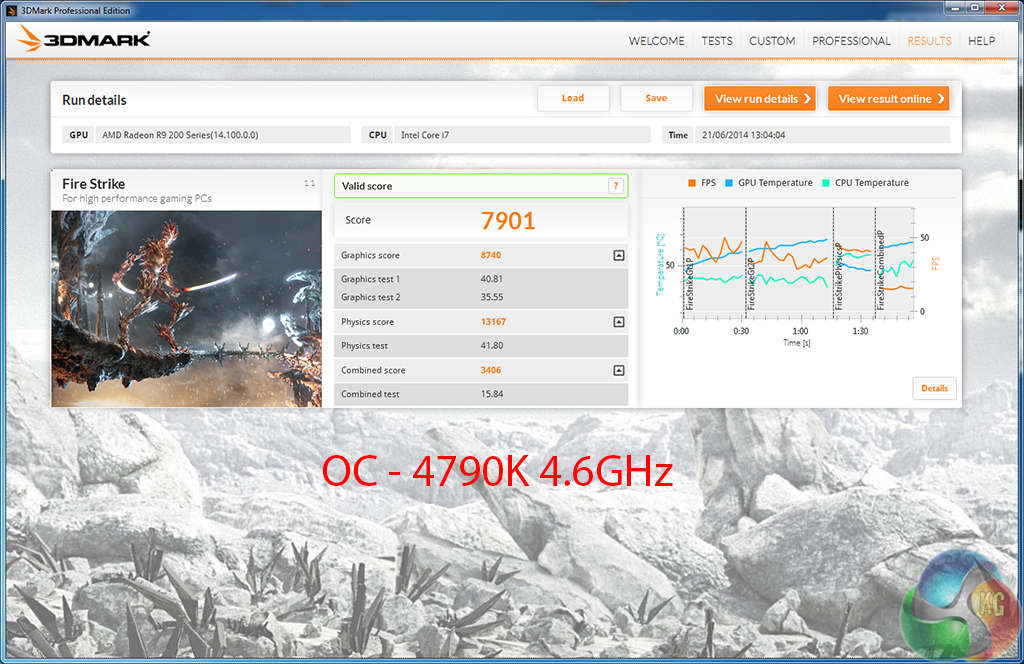
Task: Collapse the Combined score details with its arrow
Action: (618, 370)
